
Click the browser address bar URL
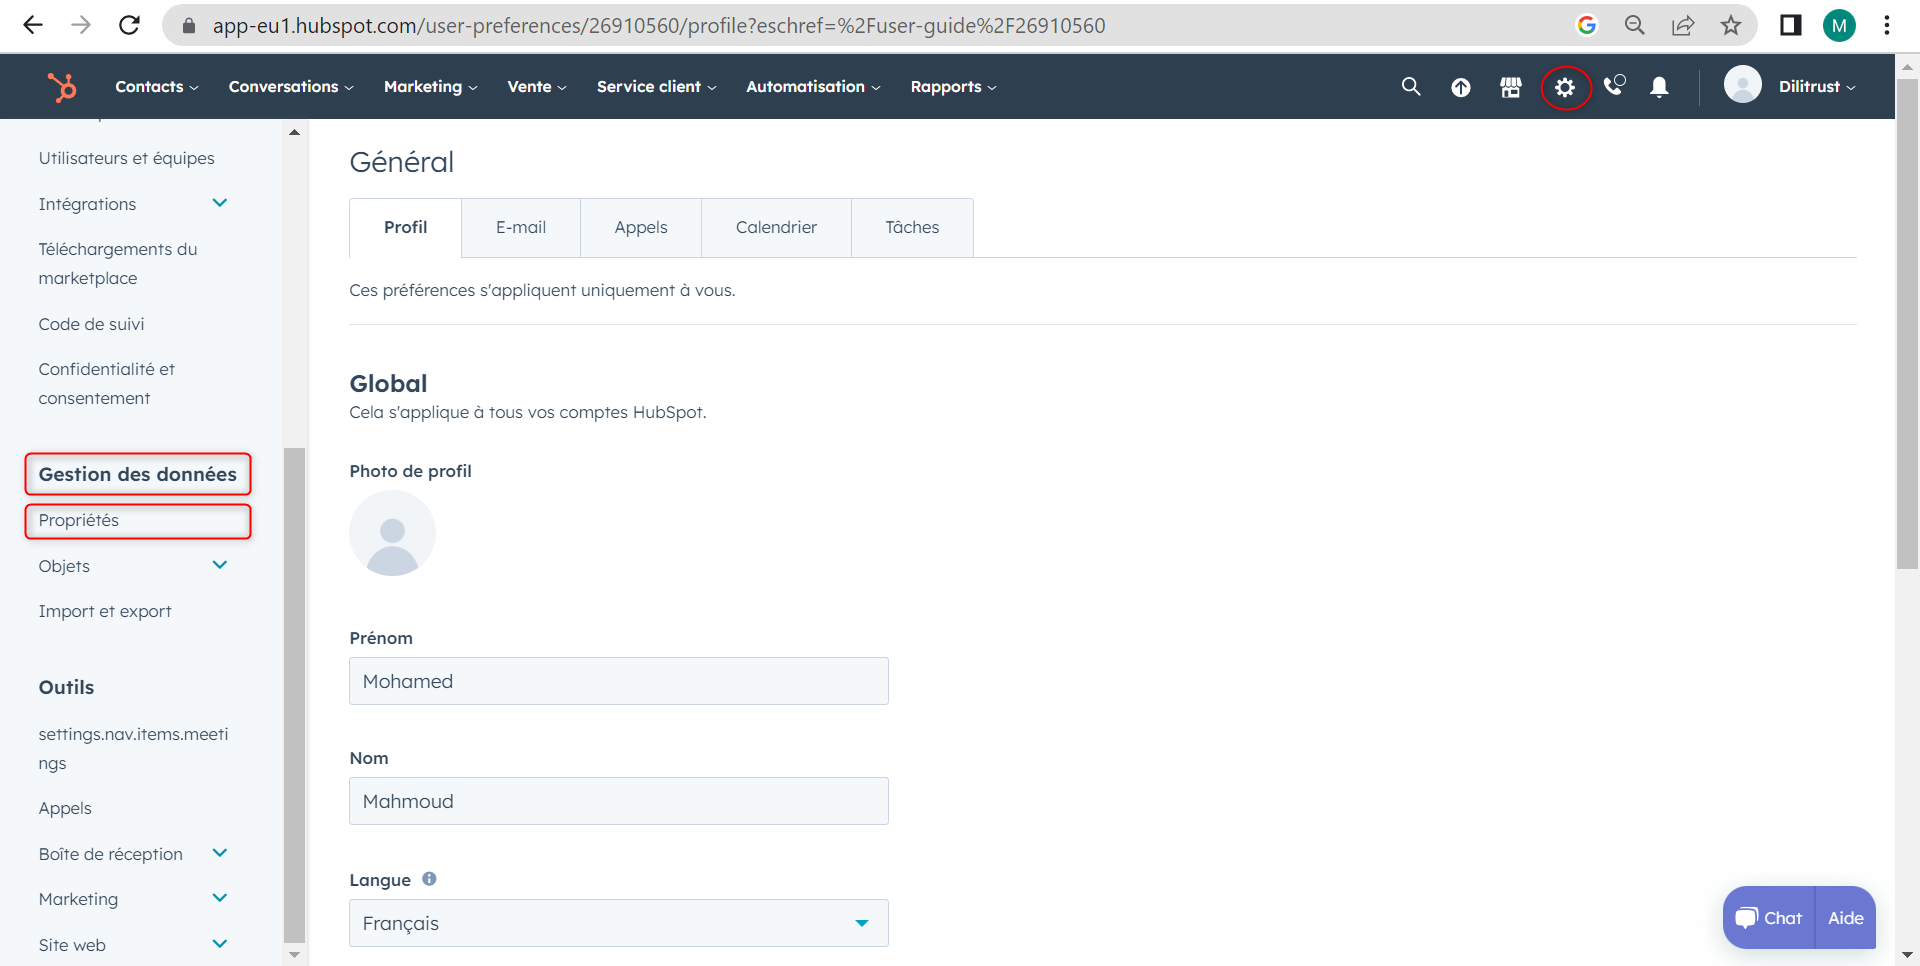point(659,25)
